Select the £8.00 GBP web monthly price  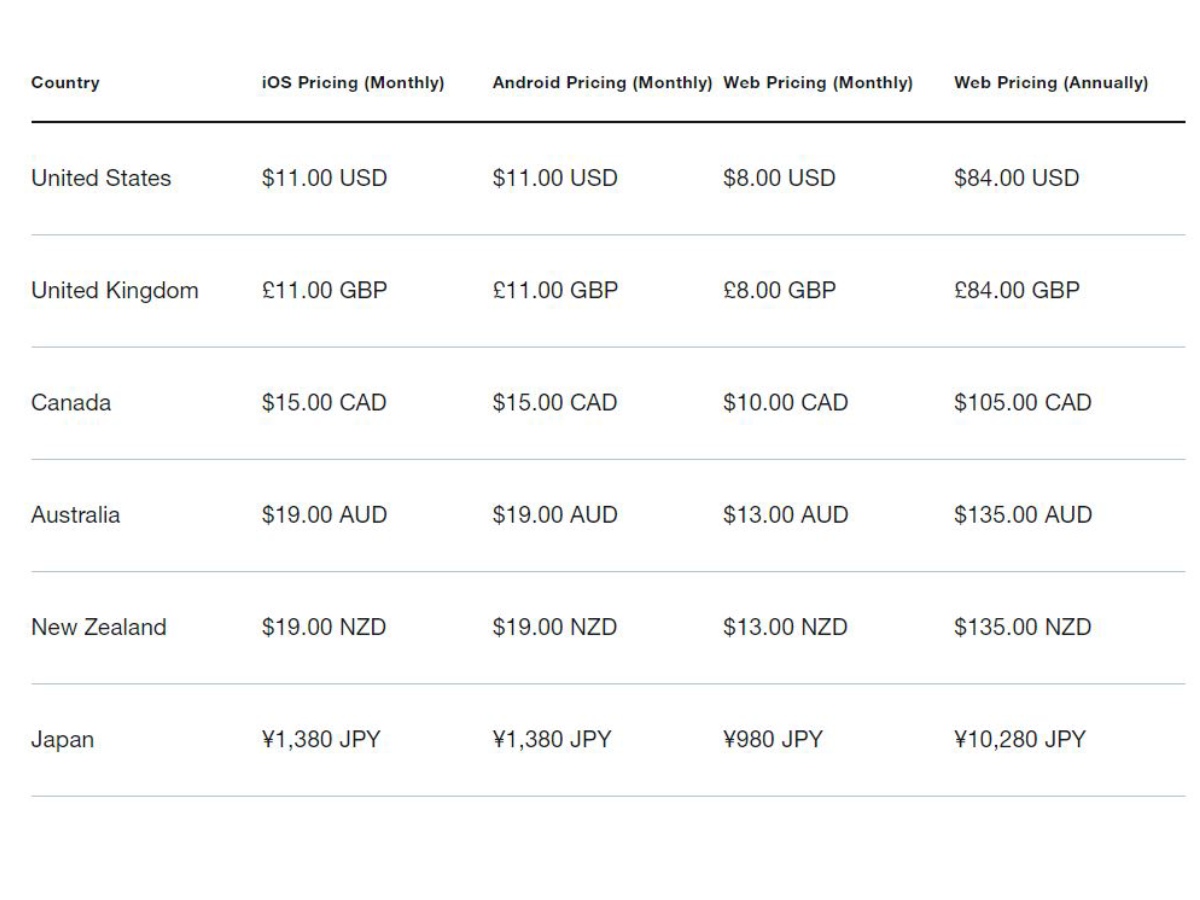(x=780, y=291)
